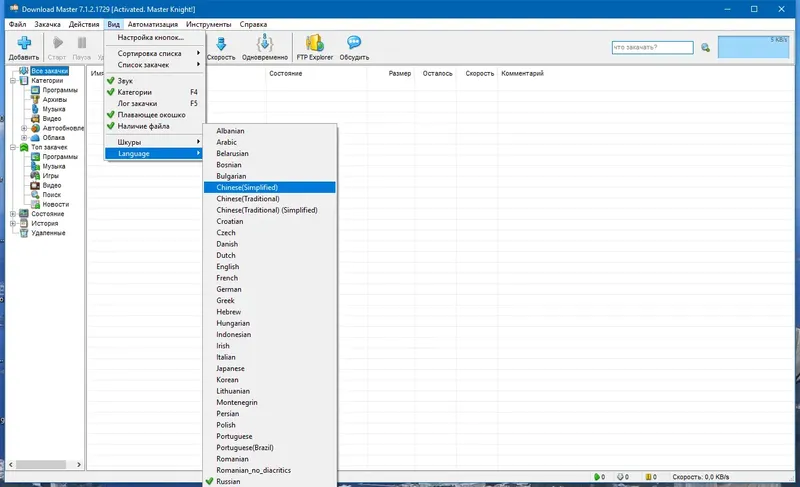Click the status bar yellow paused icon
The image size is (800, 487).
(648, 477)
